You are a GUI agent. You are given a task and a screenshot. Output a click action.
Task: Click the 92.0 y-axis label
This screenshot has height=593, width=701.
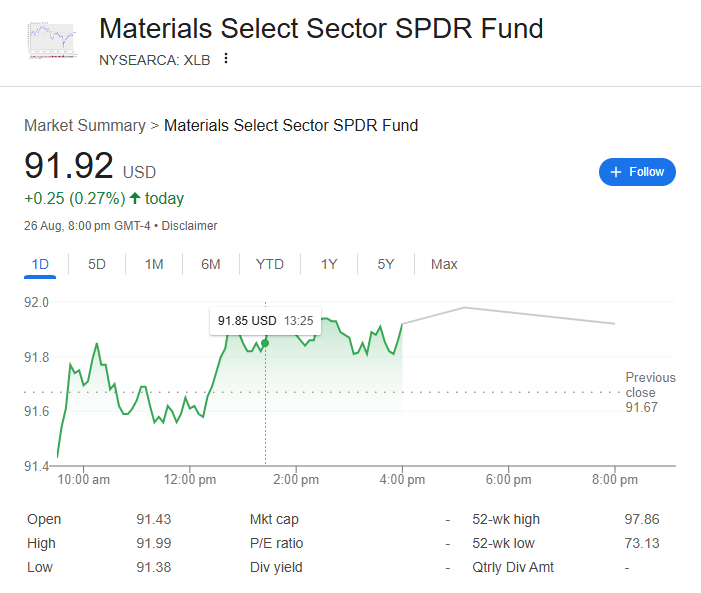tap(36, 303)
